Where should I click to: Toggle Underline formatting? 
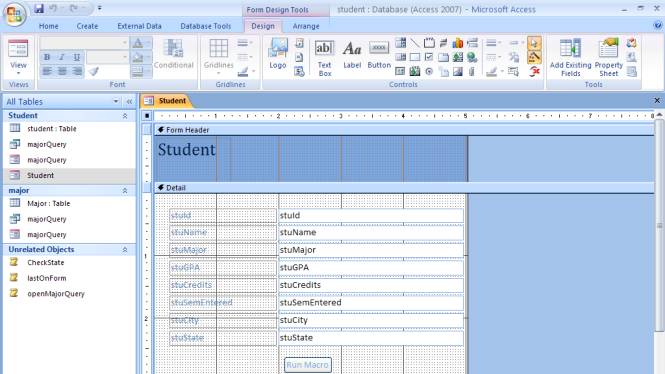pyautogui.click(x=77, y=57)
